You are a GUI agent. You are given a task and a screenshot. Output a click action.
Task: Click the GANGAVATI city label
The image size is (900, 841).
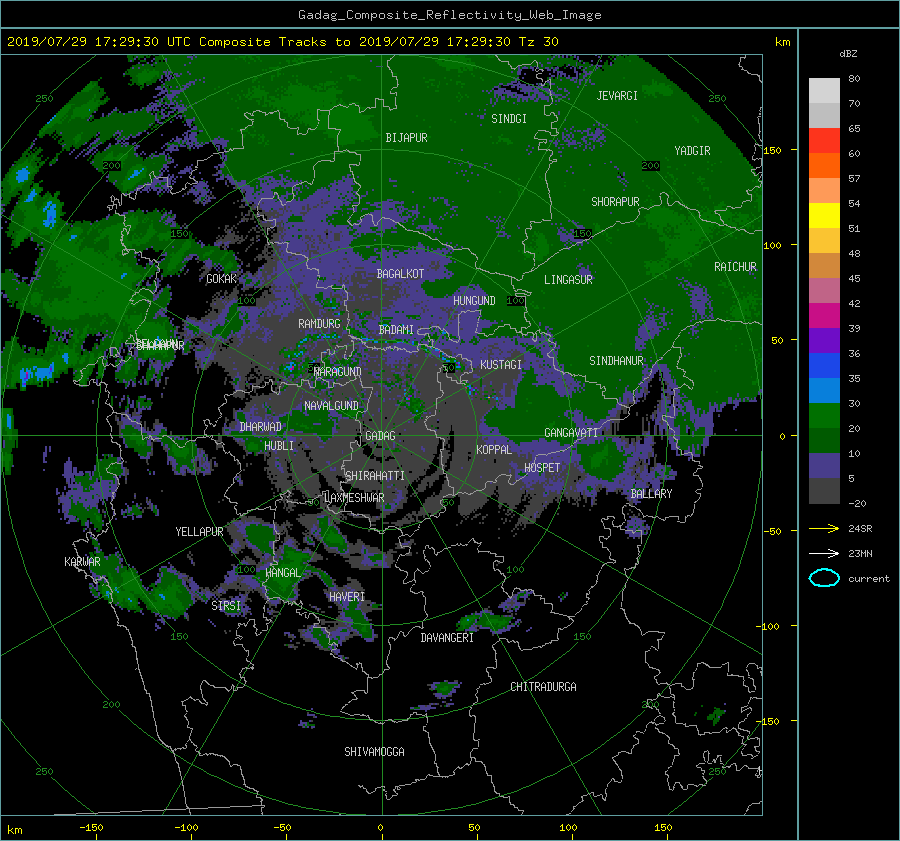click(571, 433)
